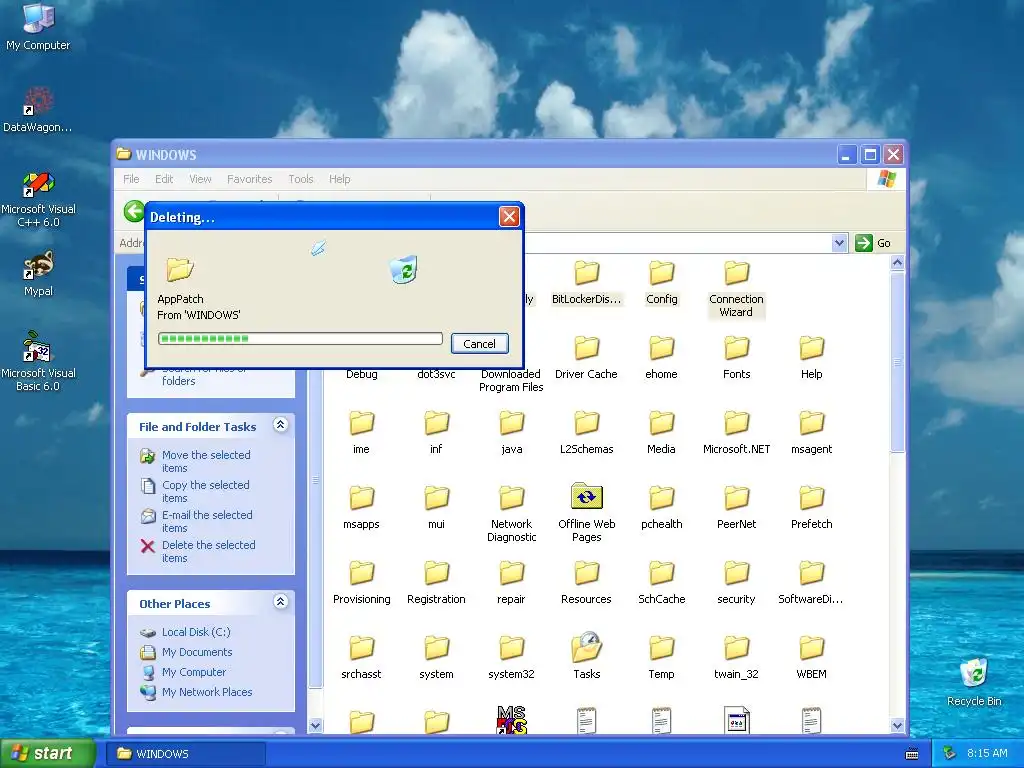Click WINDOWS taskbar button

185,754
